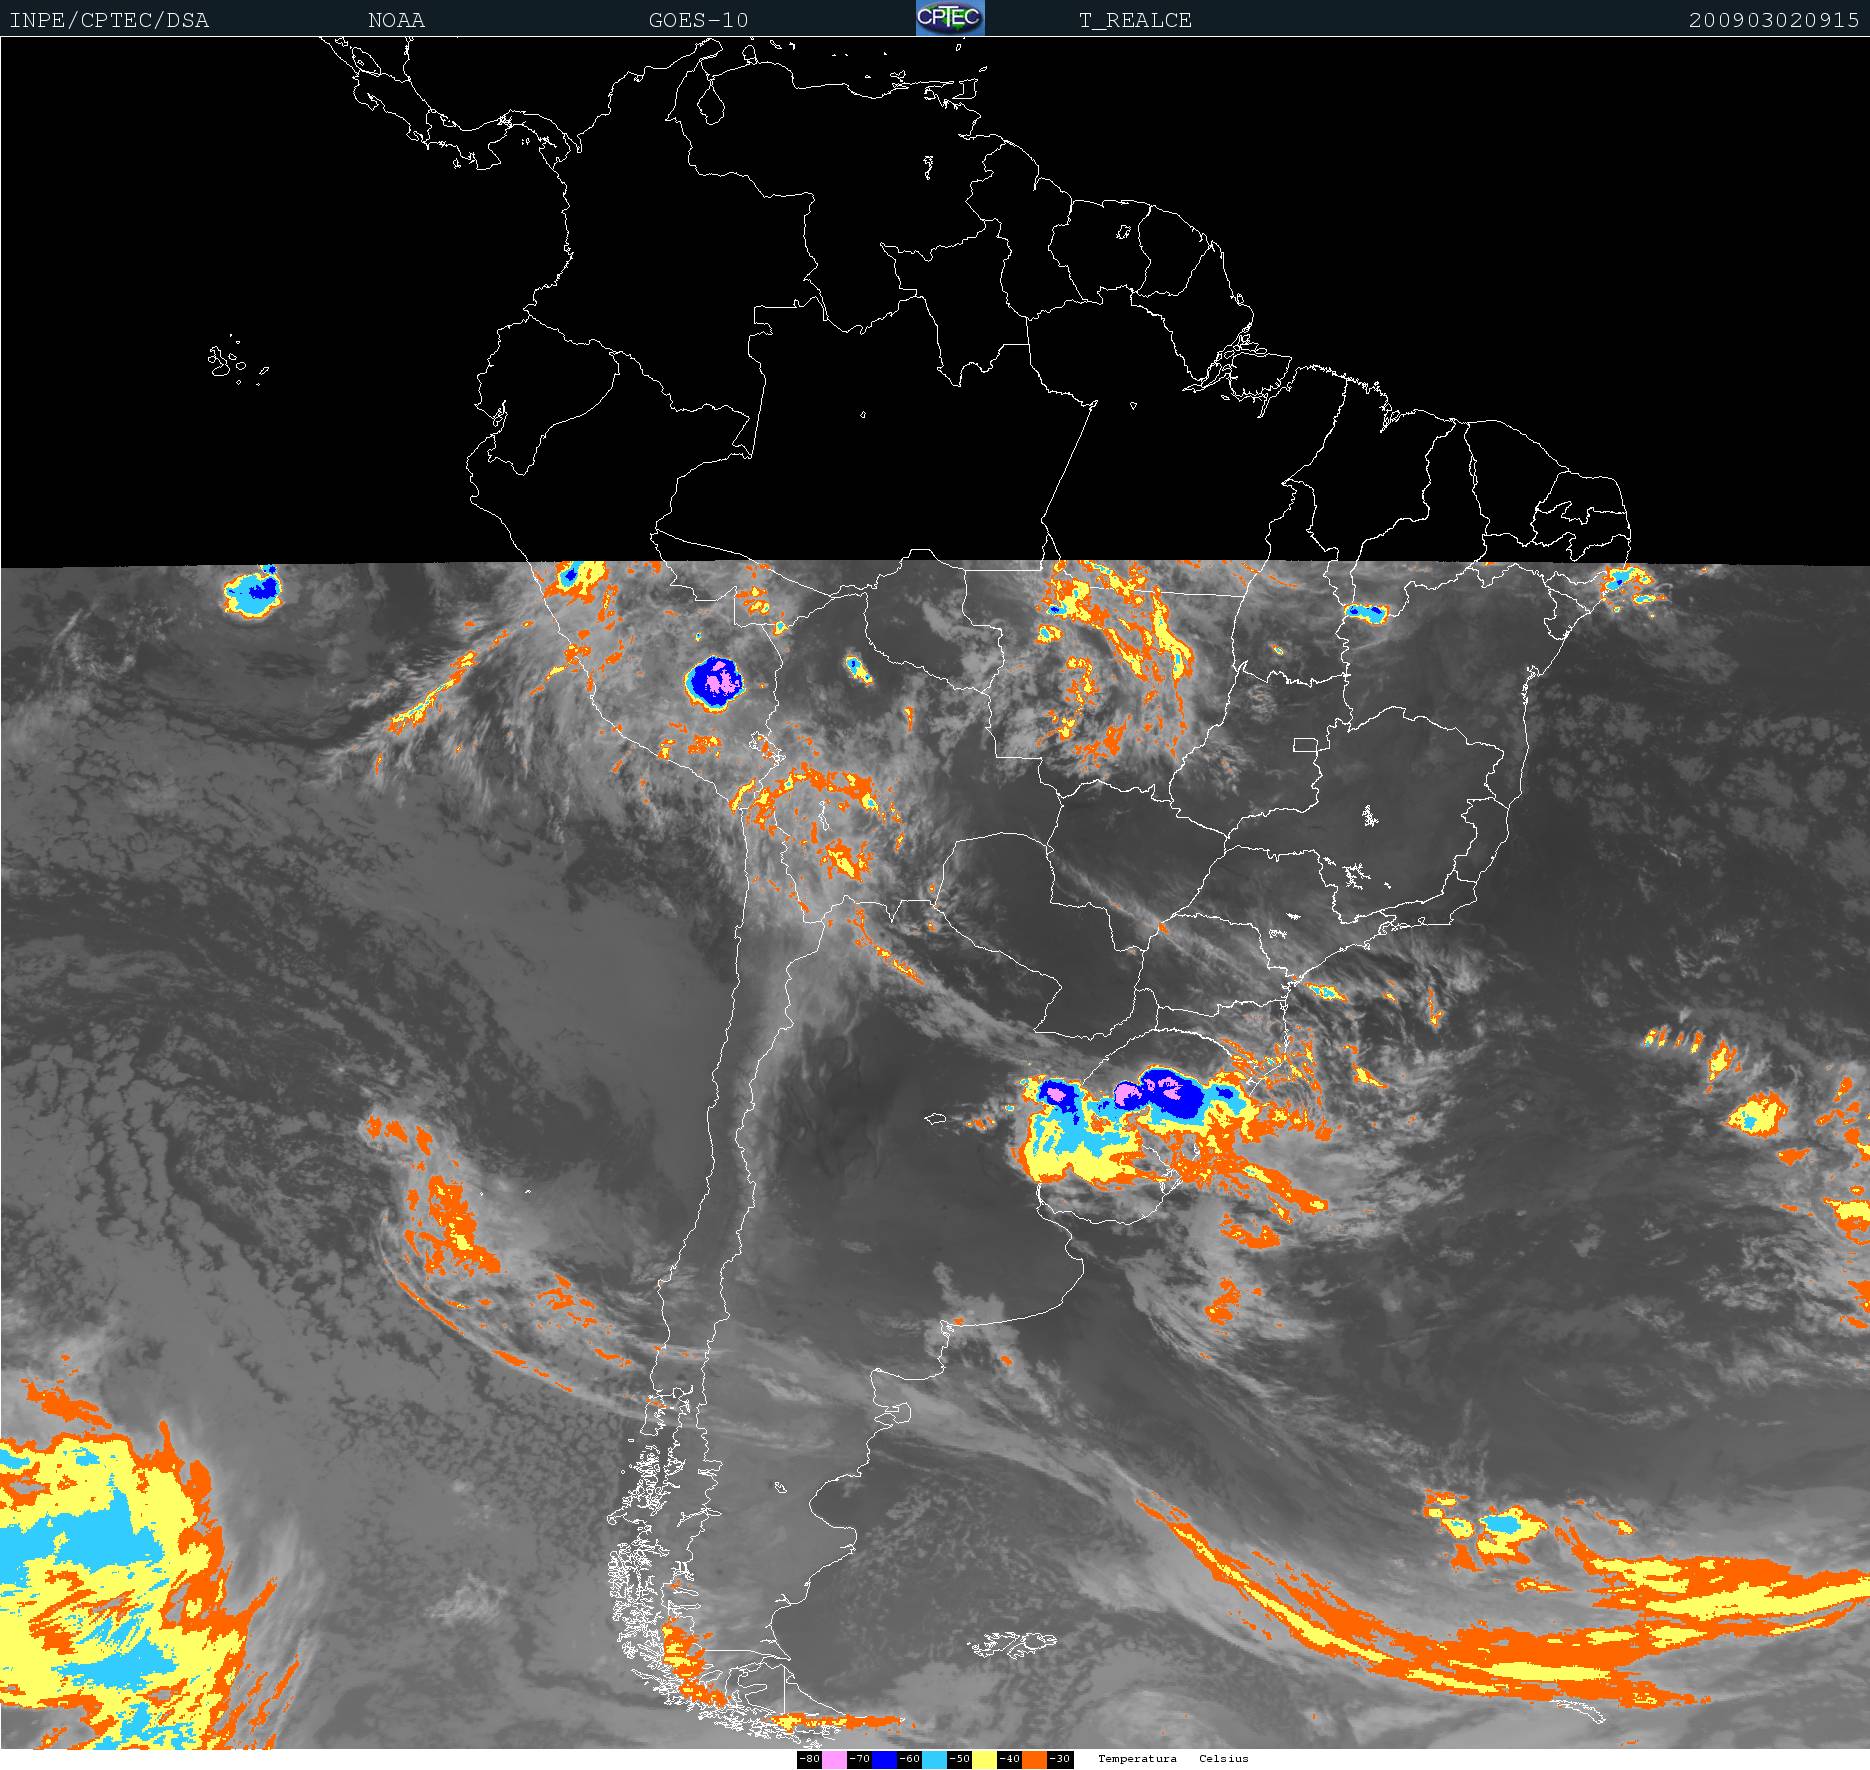The image size is (1870, 1770).
Task: Click the T_REALCE header label
Action: click(1135, 20)
